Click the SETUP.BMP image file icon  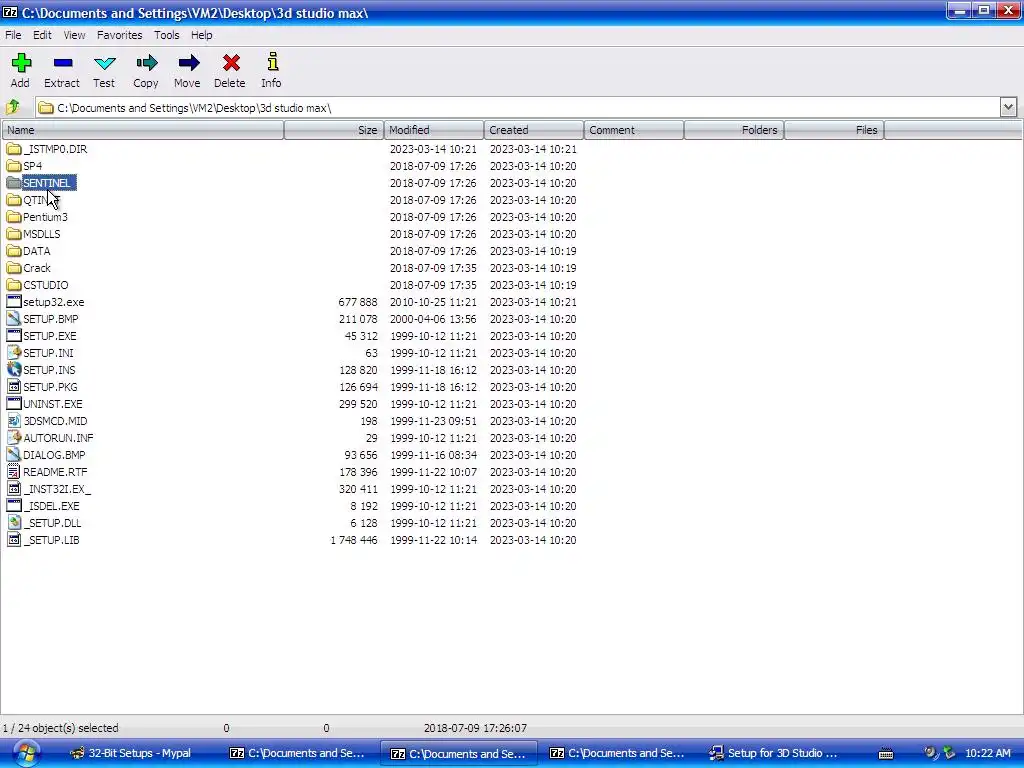(x=14, y=319)
